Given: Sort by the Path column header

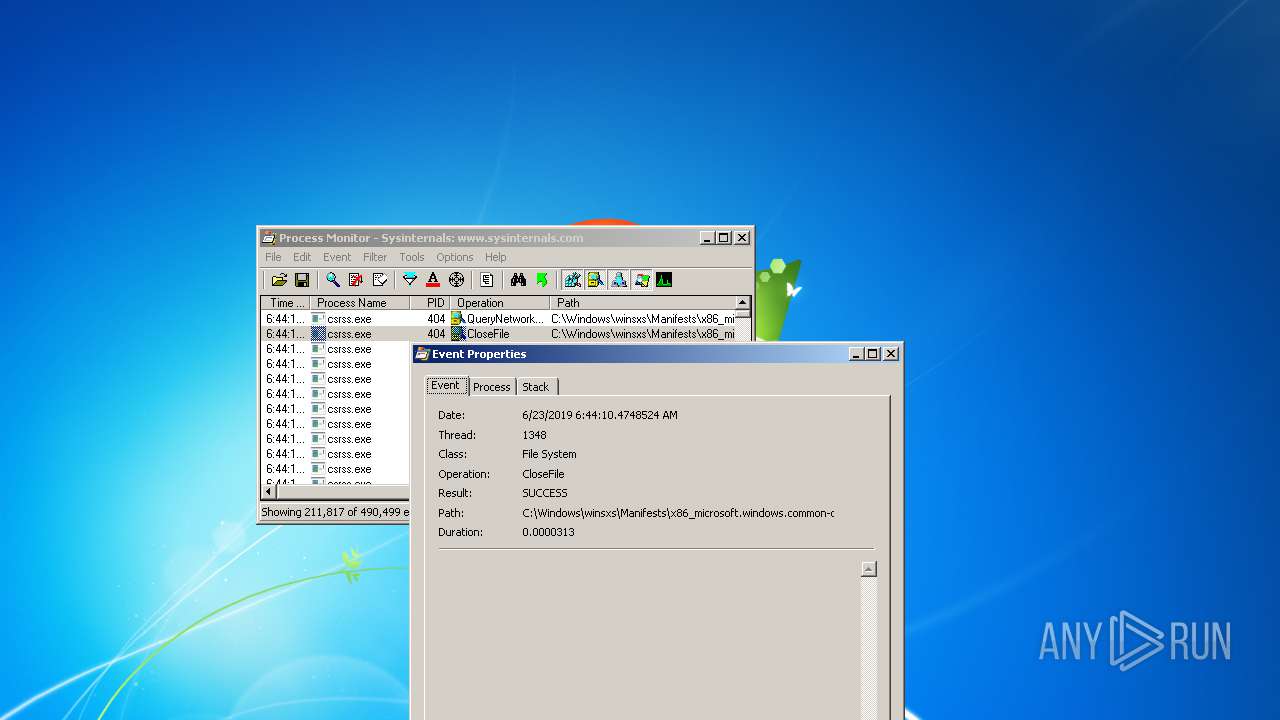Looking at the screenshot, I should 642,302.
